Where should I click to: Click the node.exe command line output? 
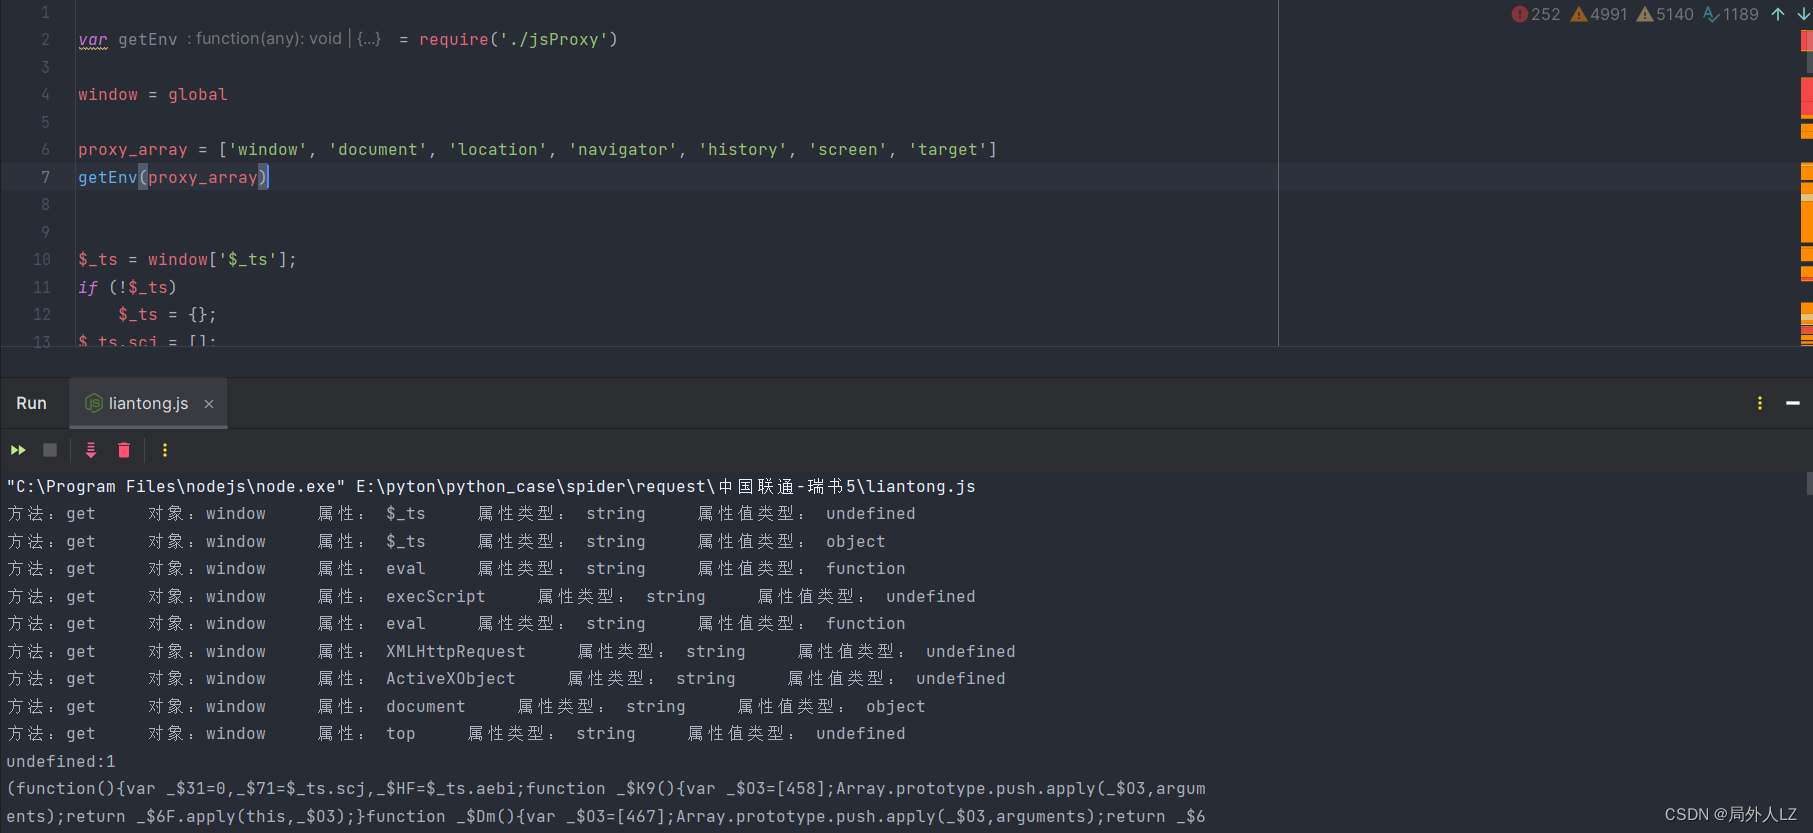[491, 486]
